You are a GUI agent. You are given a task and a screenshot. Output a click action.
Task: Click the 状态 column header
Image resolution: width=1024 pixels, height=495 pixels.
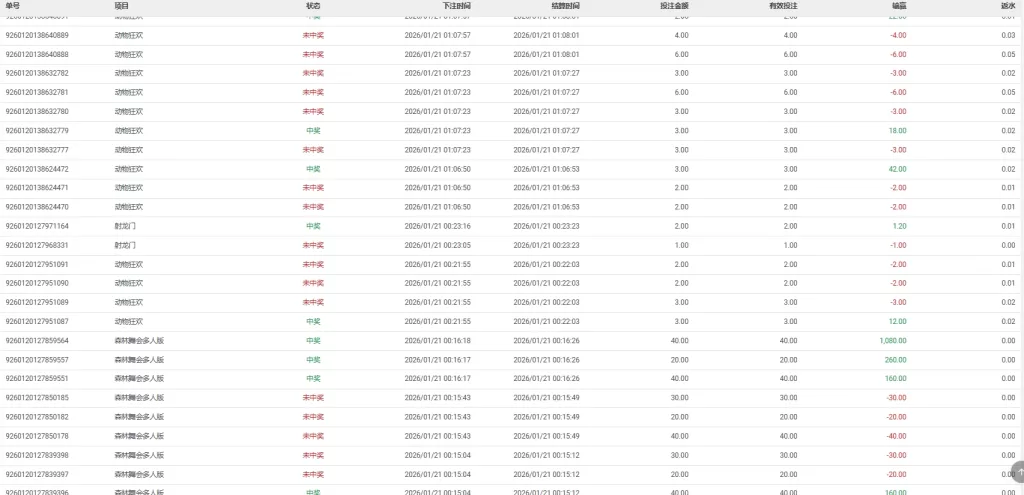313,6
